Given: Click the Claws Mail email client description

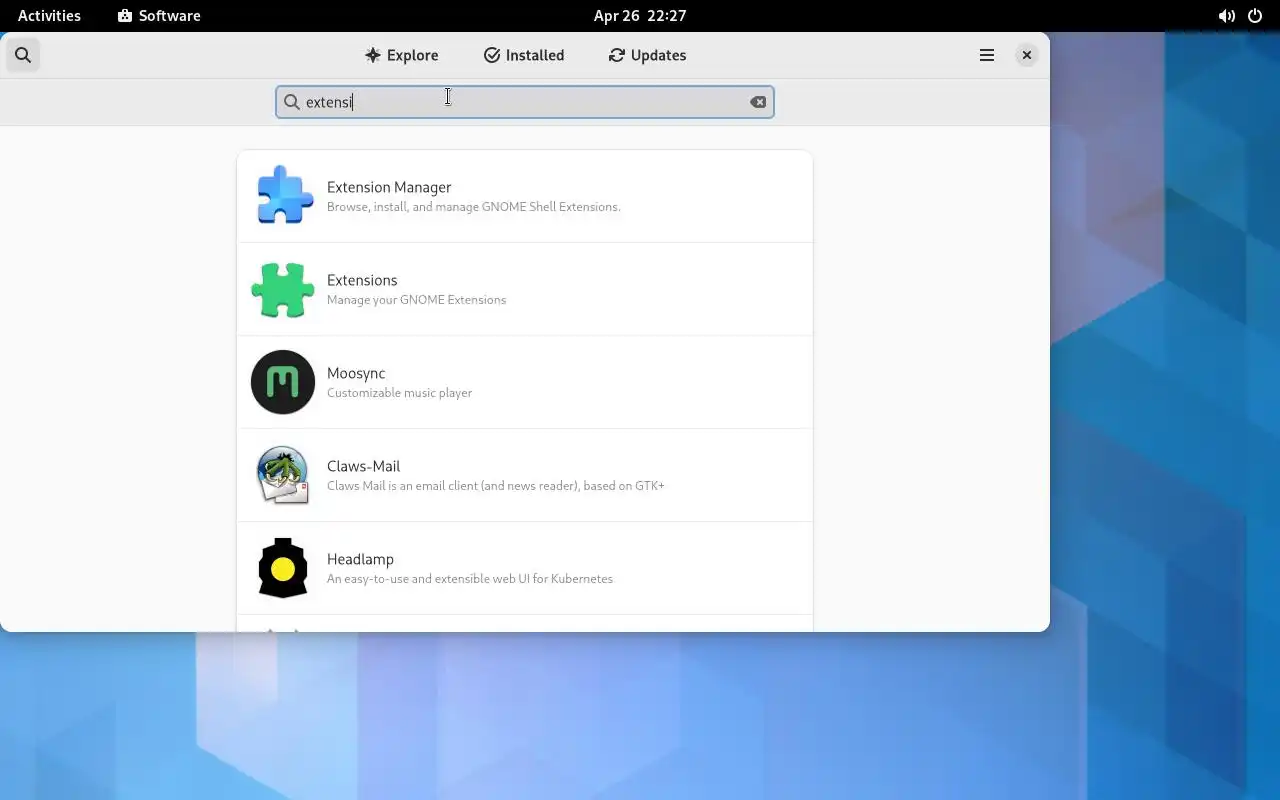Looking at the screenshot, I should (x=496, y=486).
